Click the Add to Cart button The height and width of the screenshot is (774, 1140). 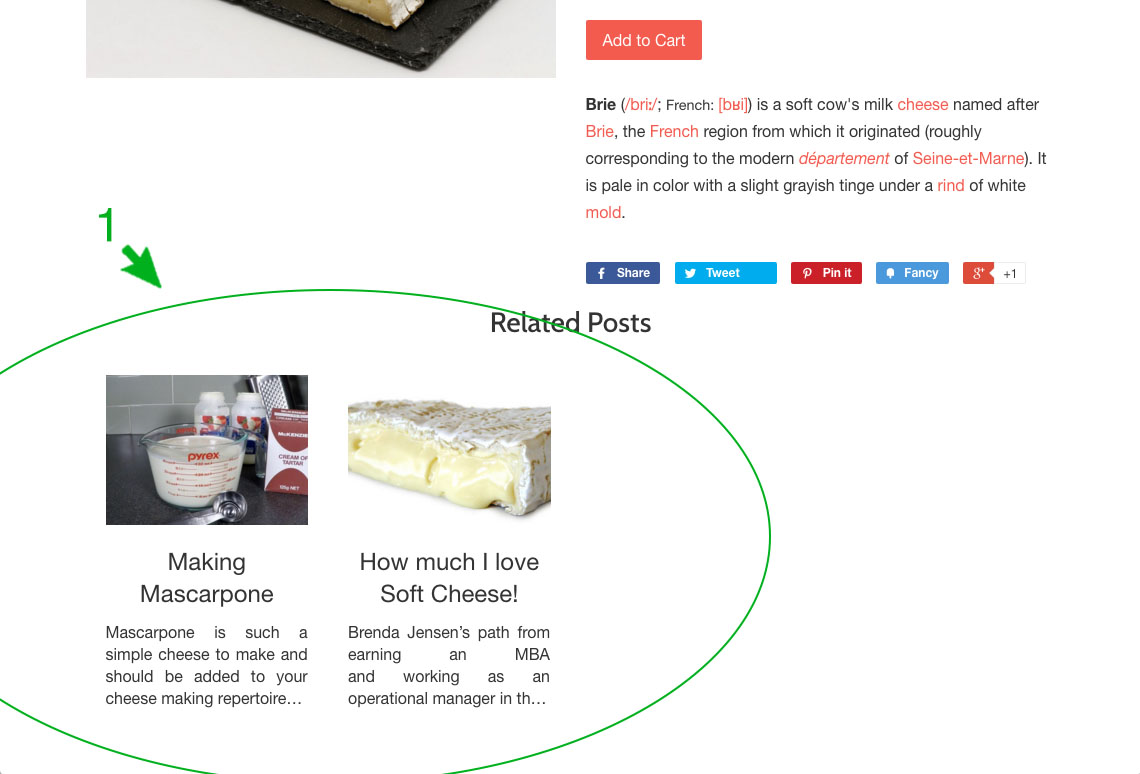pyautogui.click(x=643, y=40)
